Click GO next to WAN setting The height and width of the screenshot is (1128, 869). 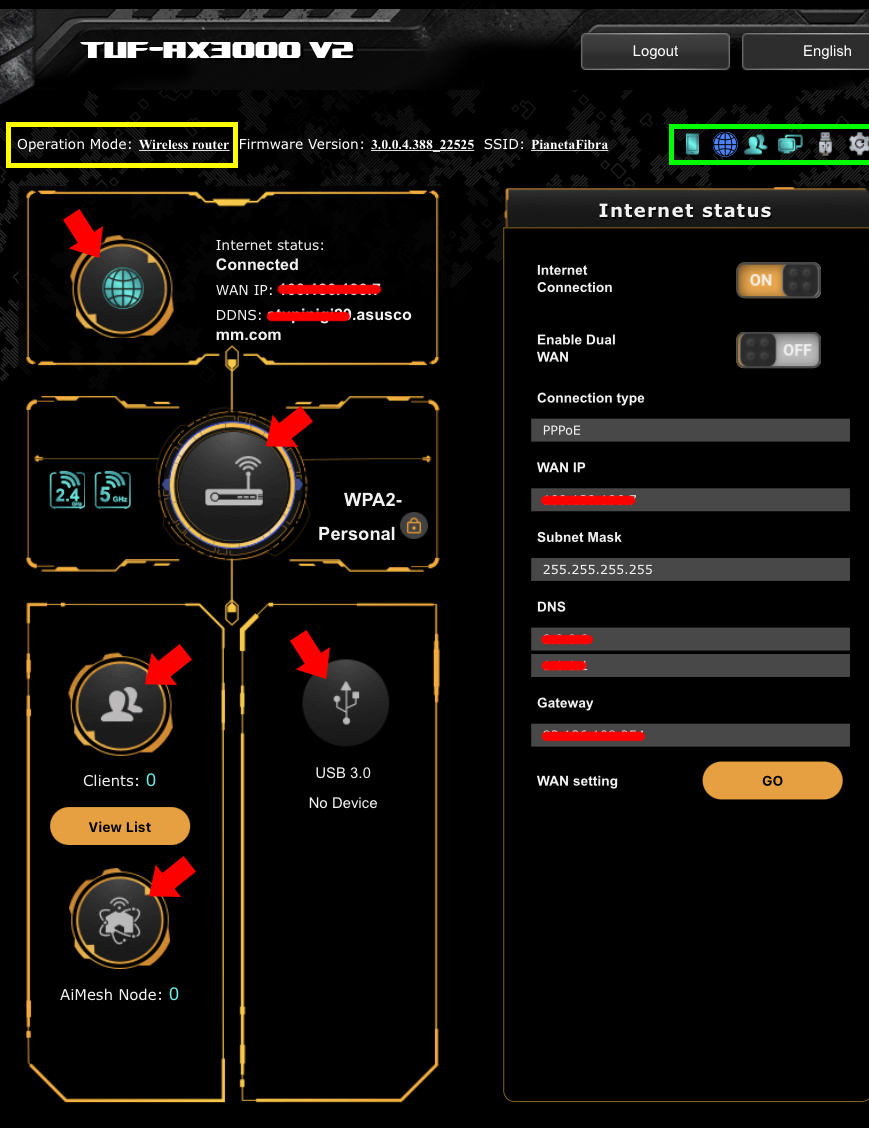pyautogui.click(x=773, y=781)
